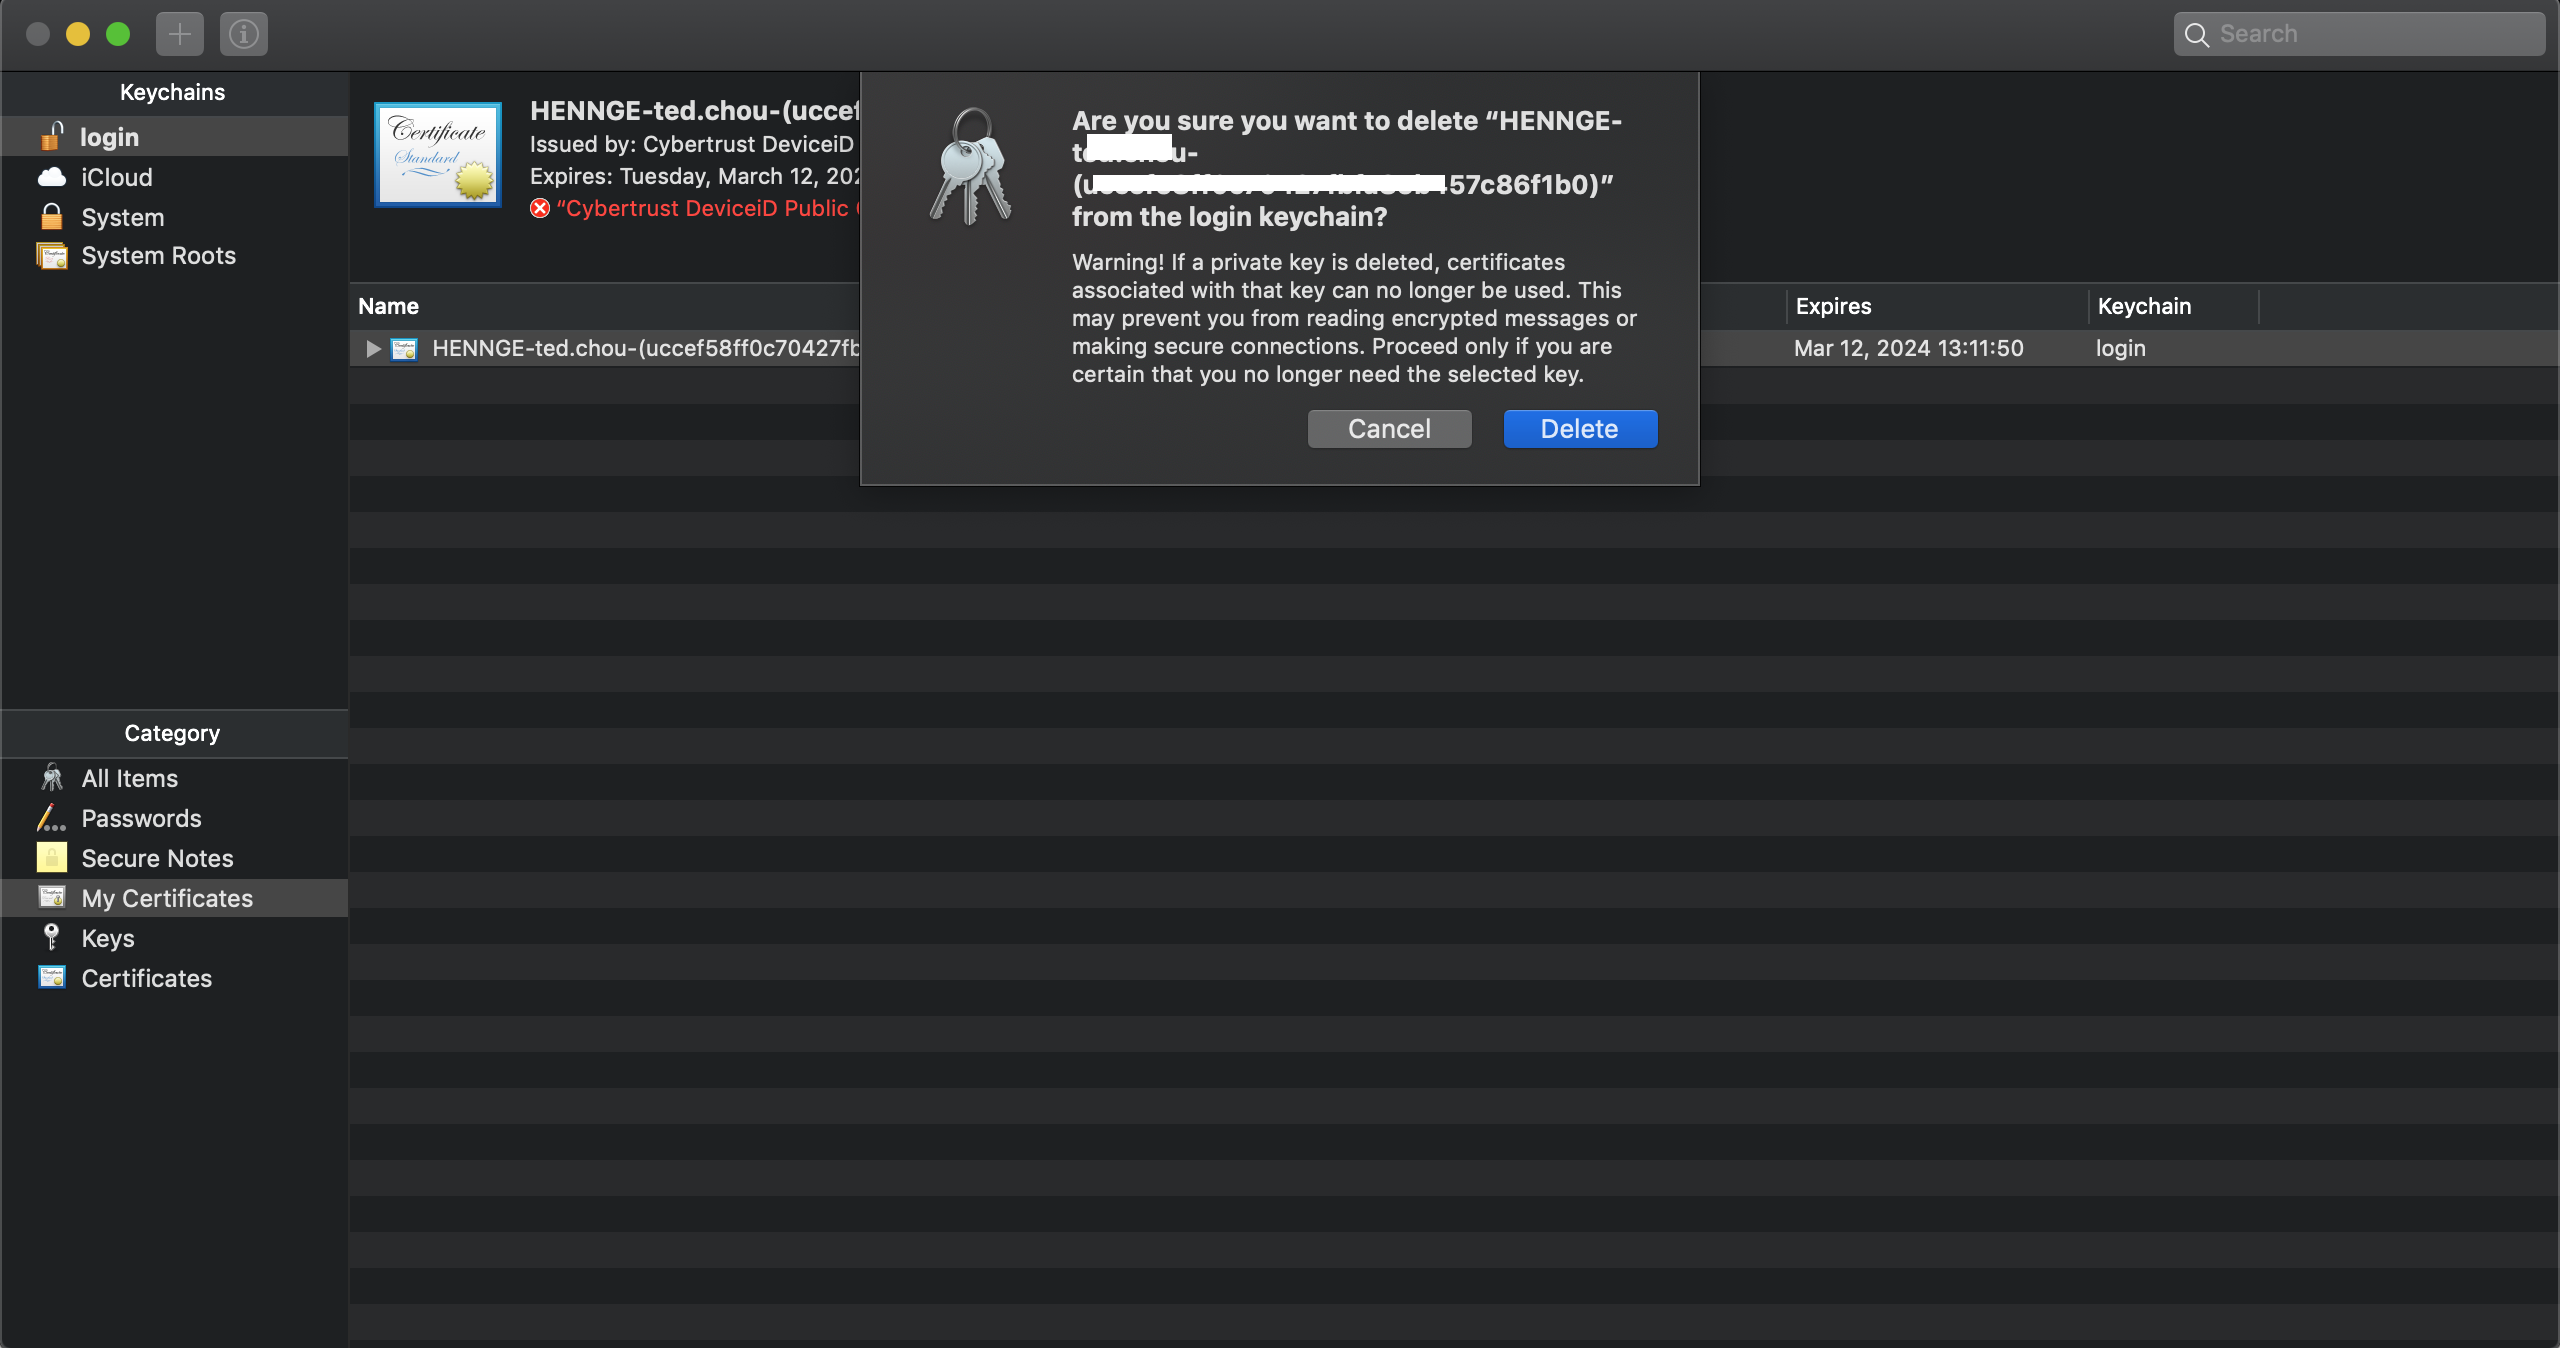Image resolution: width=2560 pixels, height=1348 pixels.
Task: Click the Keychain Access keys dialog icon
Action: [970, 166]
